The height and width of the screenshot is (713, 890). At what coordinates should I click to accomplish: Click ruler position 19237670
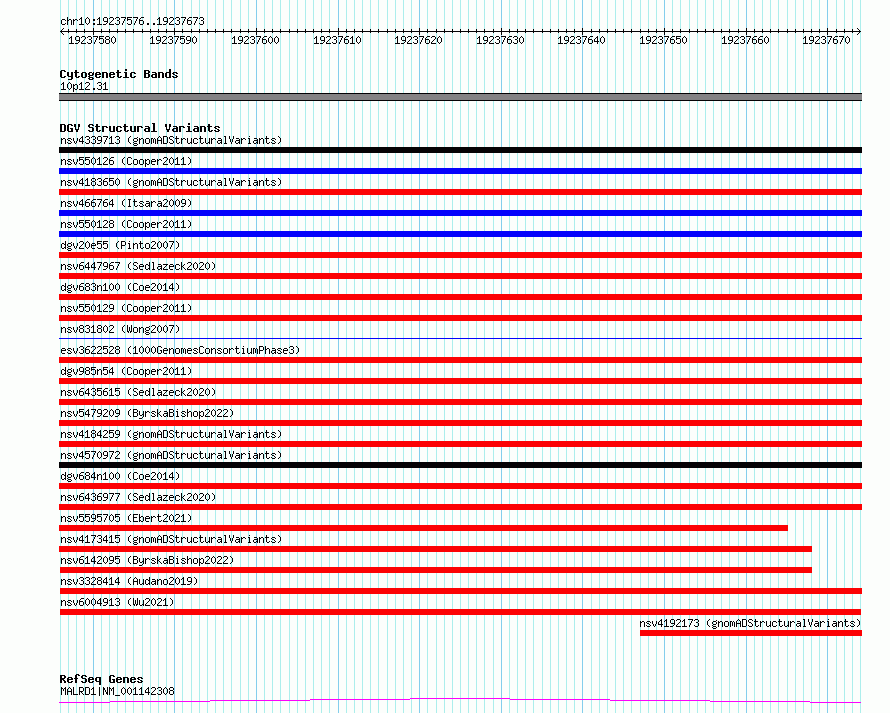(826, 40)
